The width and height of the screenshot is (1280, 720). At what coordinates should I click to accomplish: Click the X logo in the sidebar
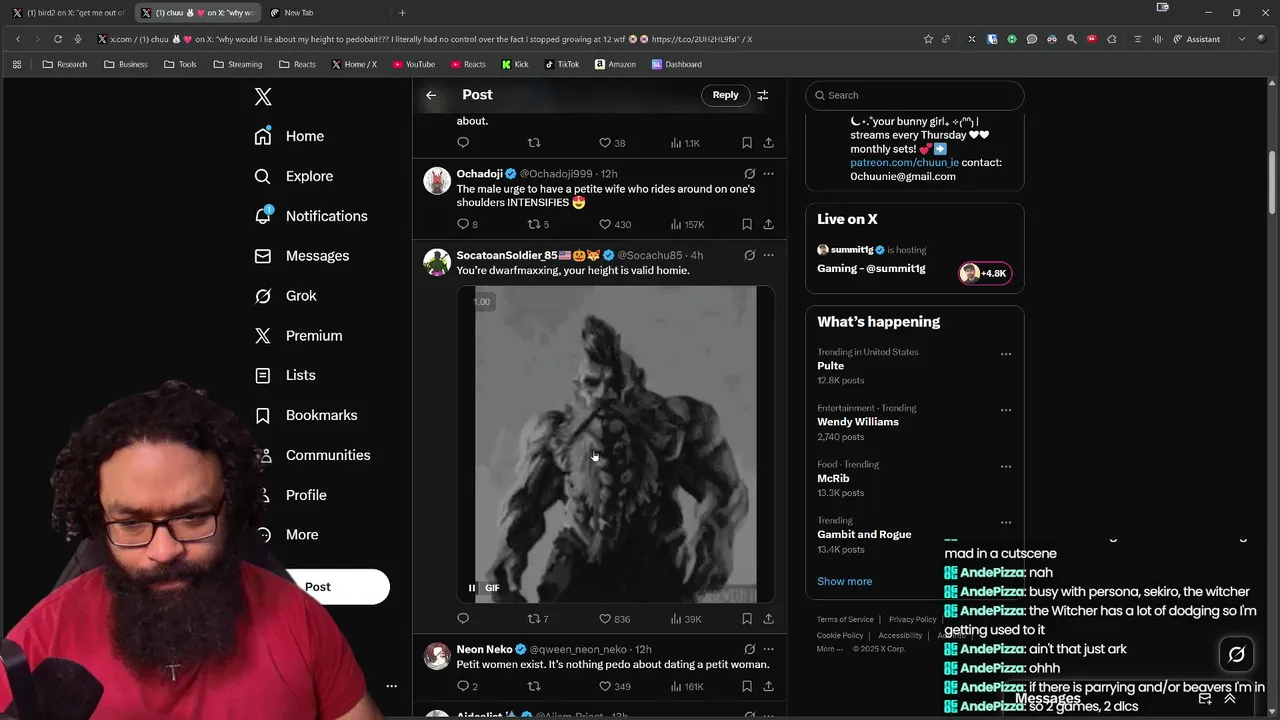[263, 97]
